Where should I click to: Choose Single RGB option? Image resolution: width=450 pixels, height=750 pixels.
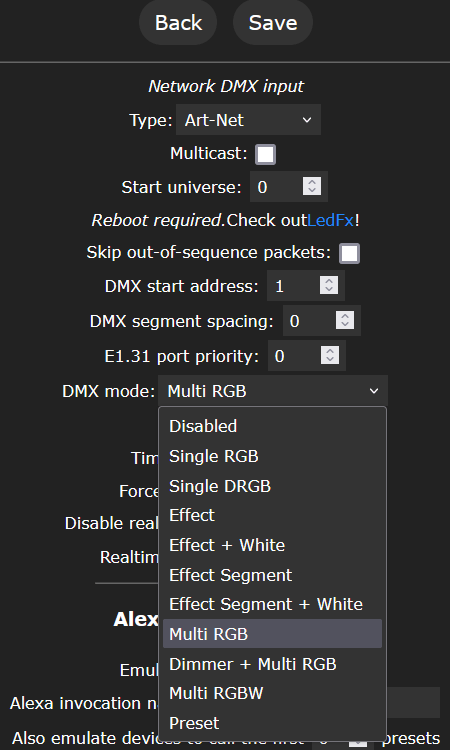point(273,456)
